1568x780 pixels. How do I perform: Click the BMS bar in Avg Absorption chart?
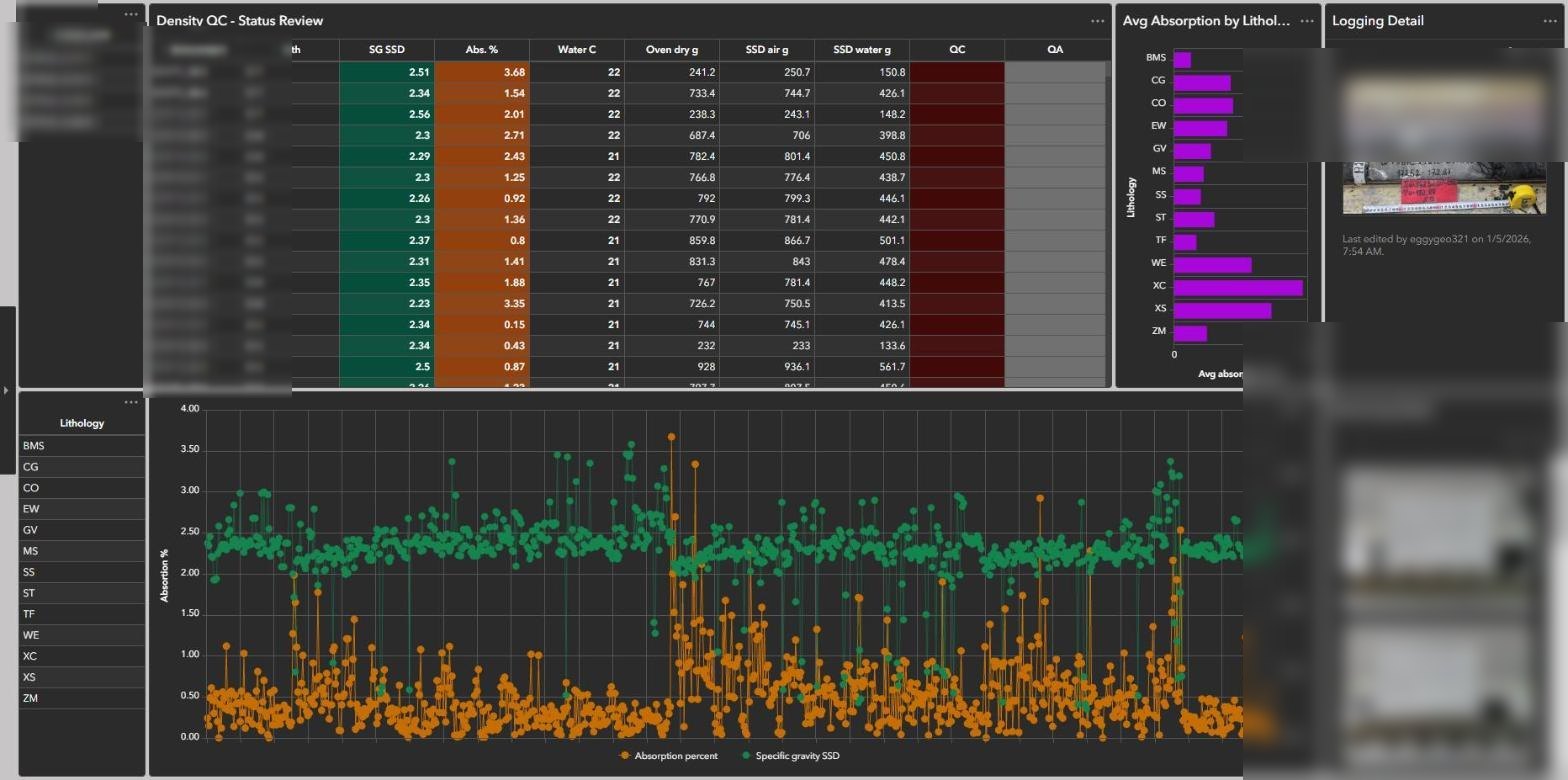[1182, 60]
